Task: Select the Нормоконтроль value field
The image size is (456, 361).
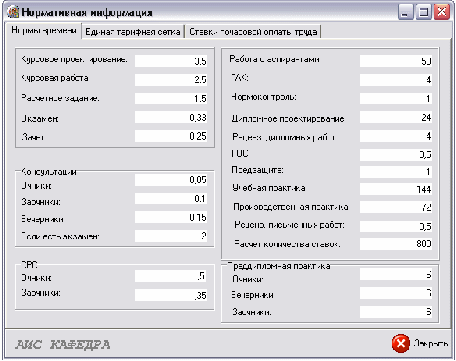Action: tap(396, 98)
